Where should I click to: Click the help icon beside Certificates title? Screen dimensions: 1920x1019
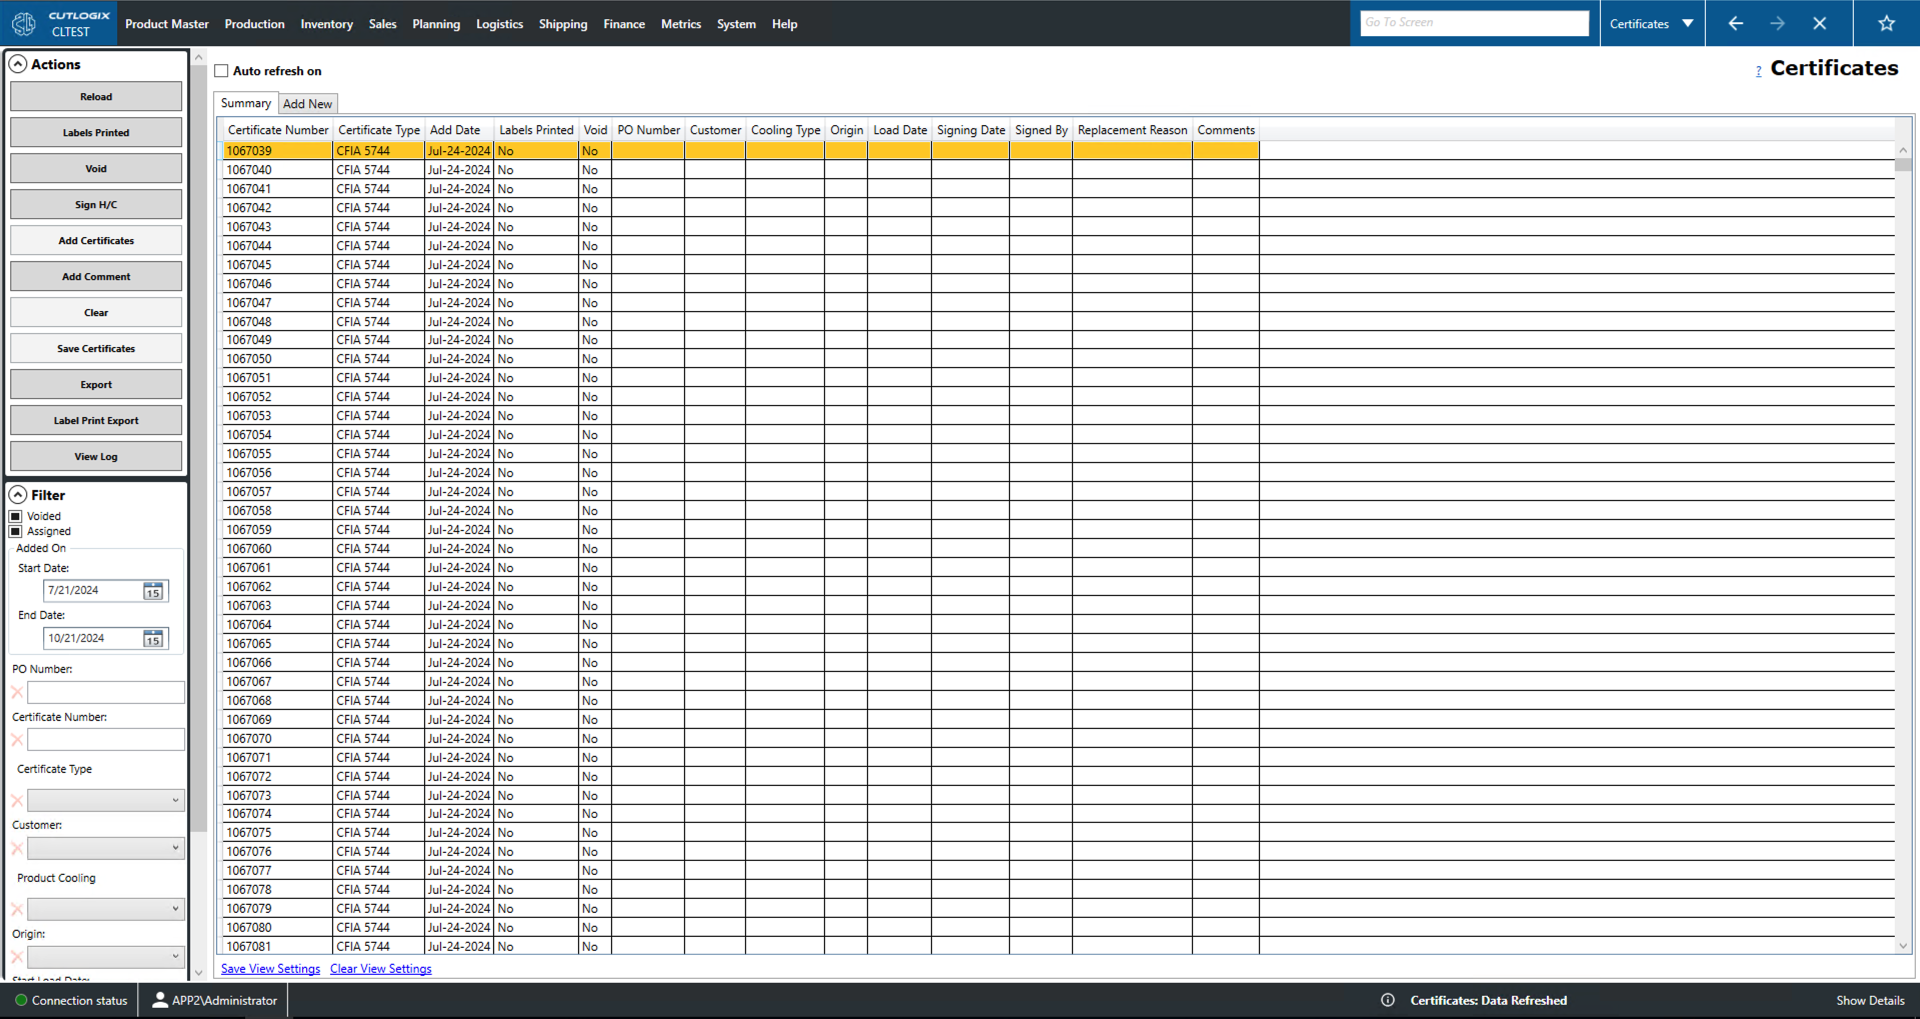coord(1758,71)
